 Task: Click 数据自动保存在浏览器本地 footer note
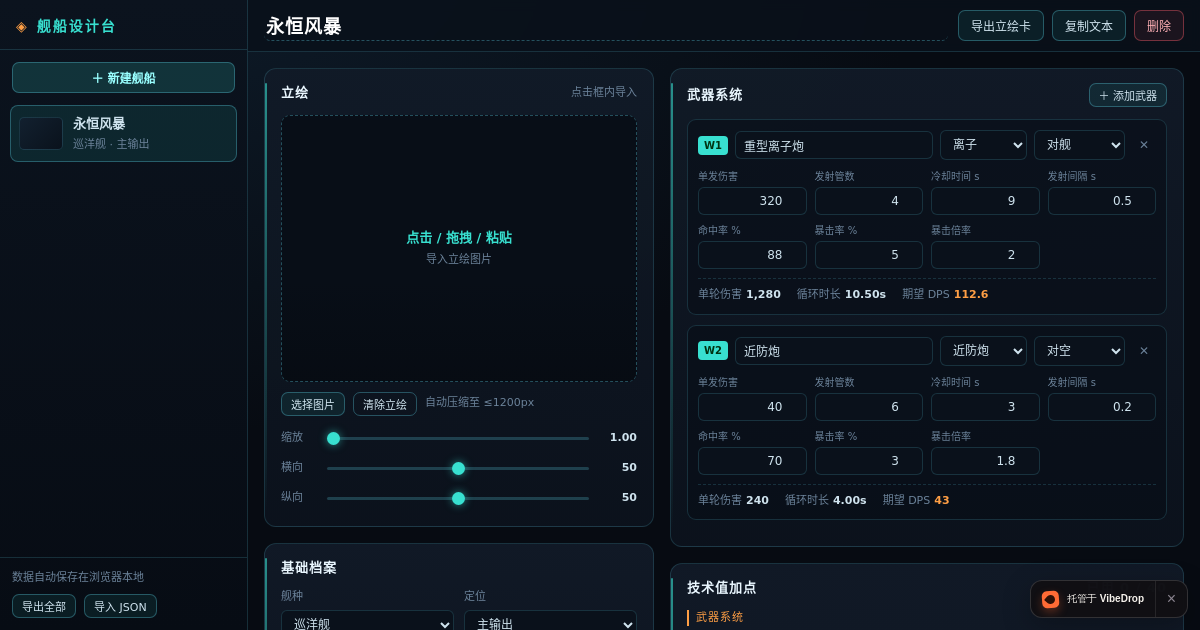click(78, 577)
